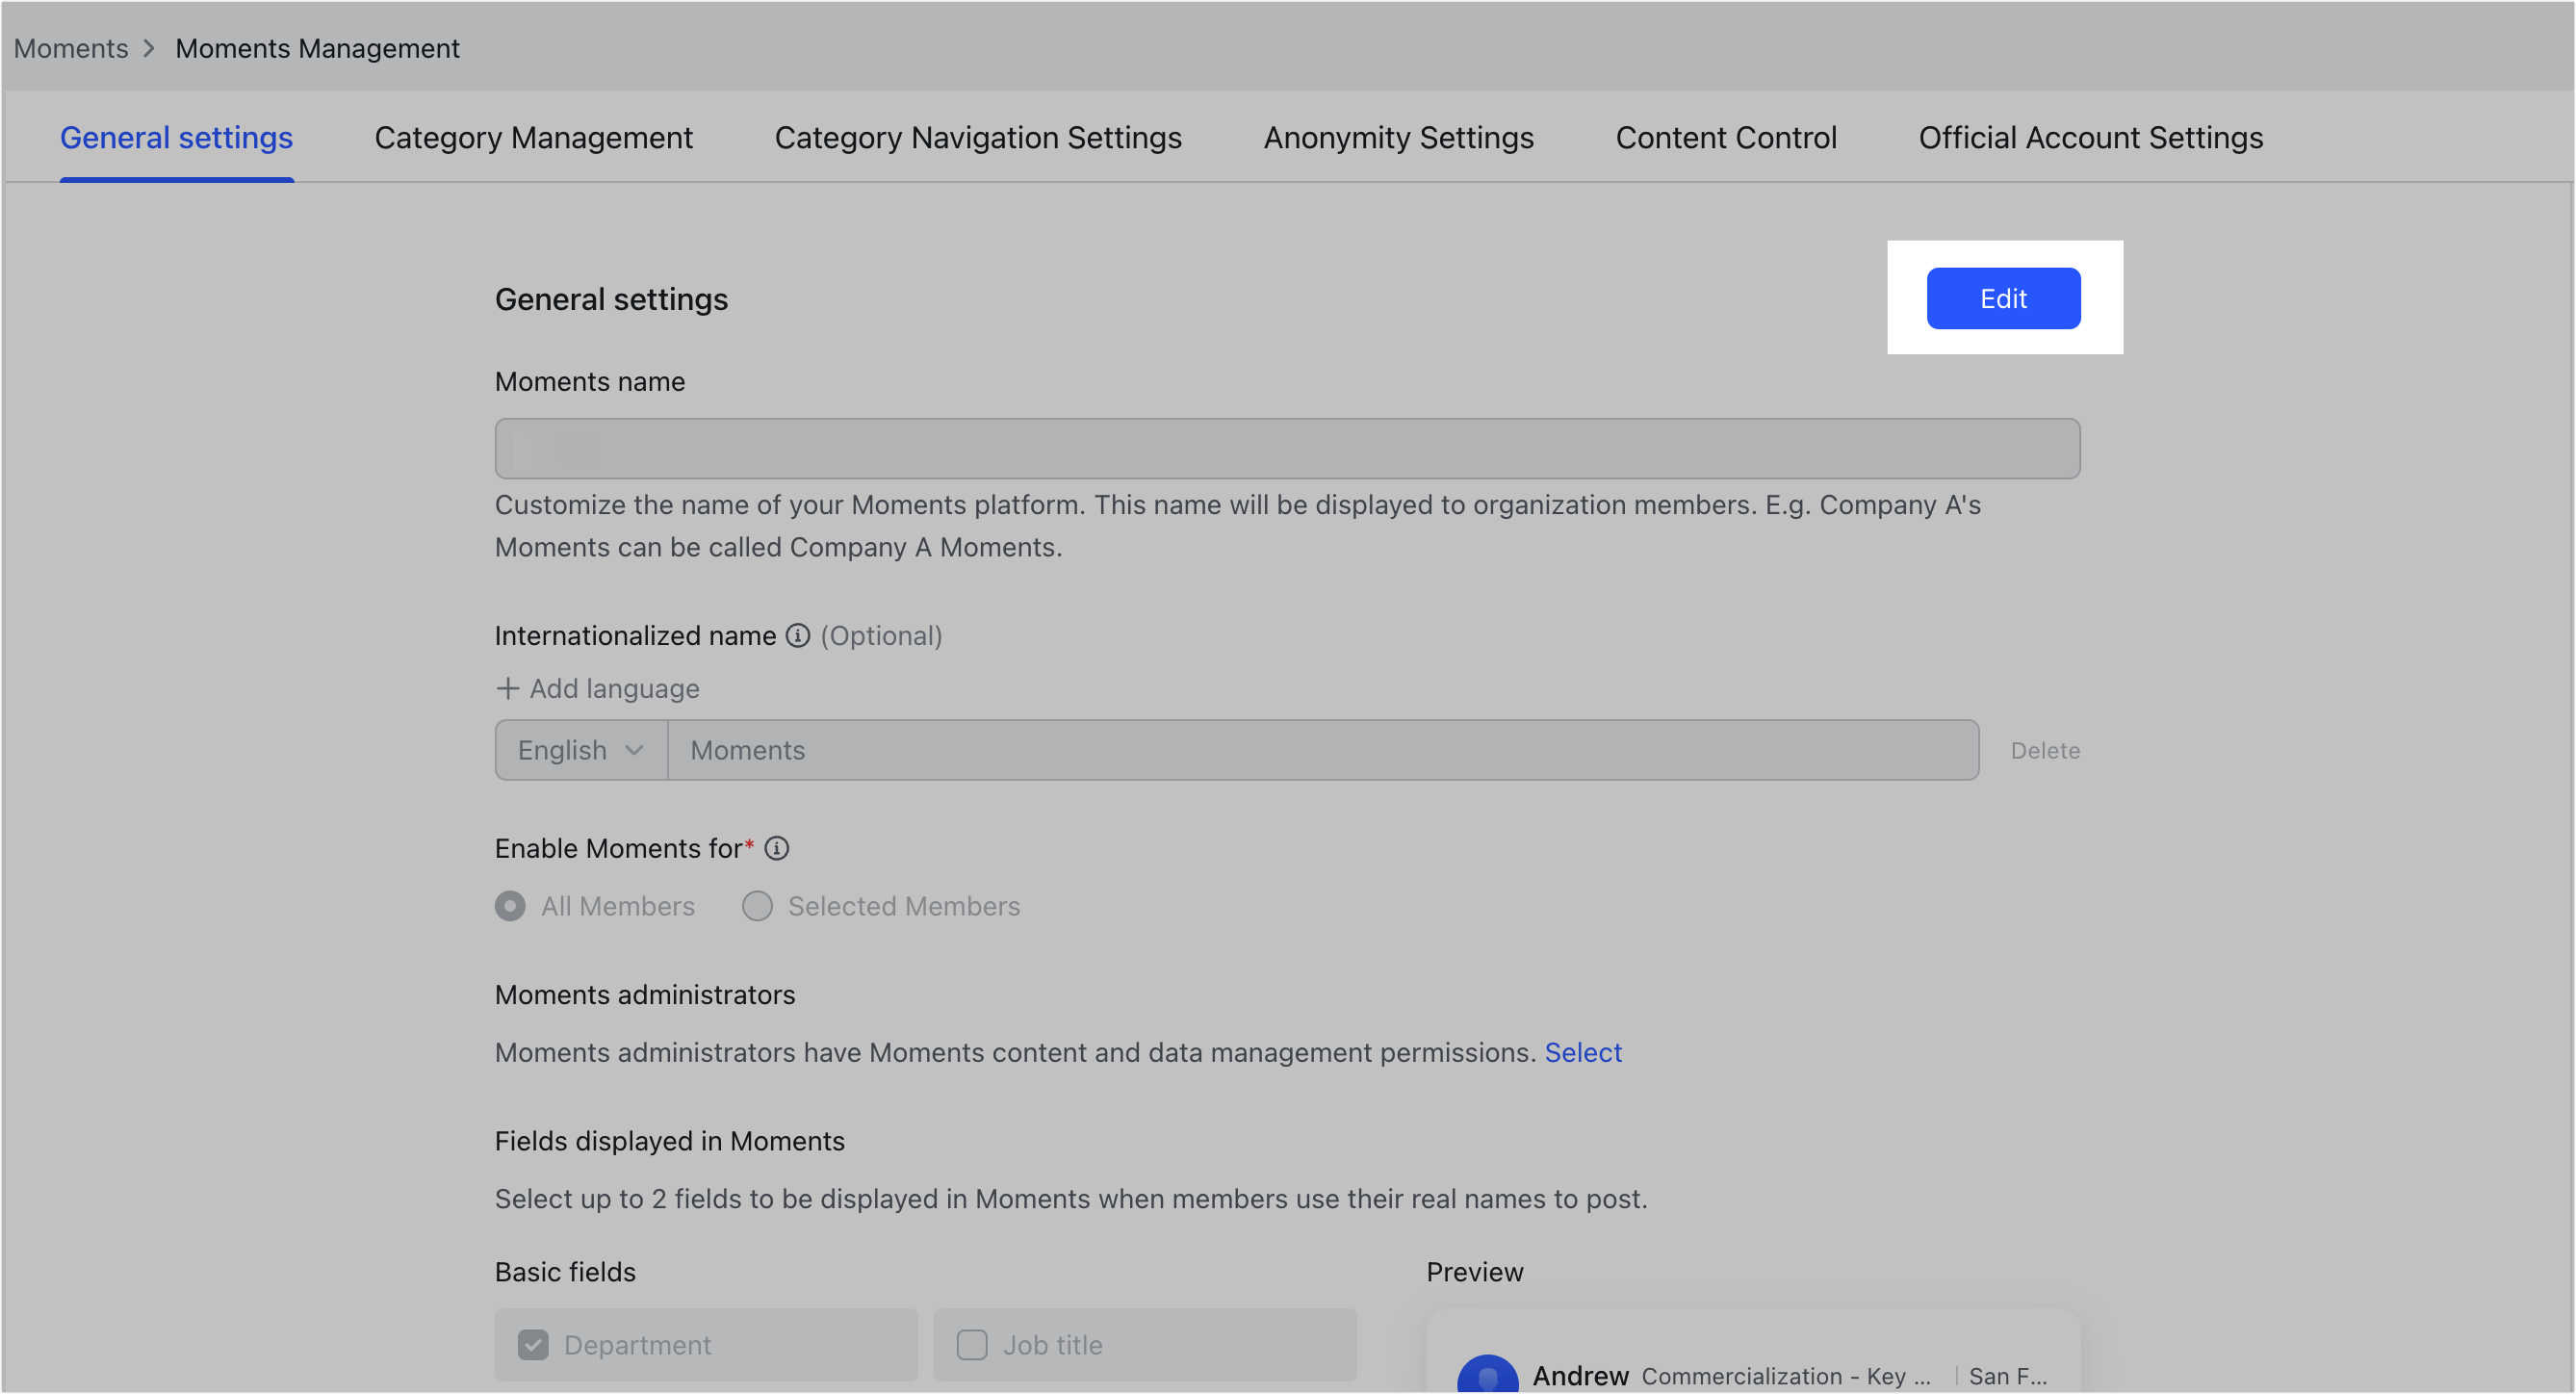Open the General settings tab
The width and height of the screenshot is (2576, 1394).
pyautogui.click(x=176, y=137)
